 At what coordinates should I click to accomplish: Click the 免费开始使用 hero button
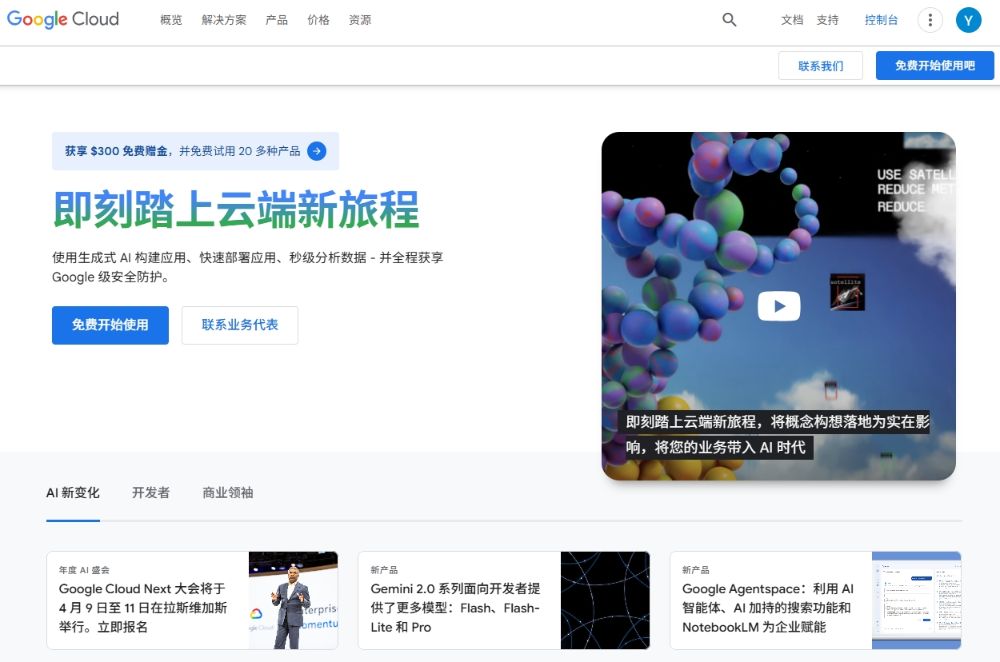pyautogui.click(x=110, y=325)
